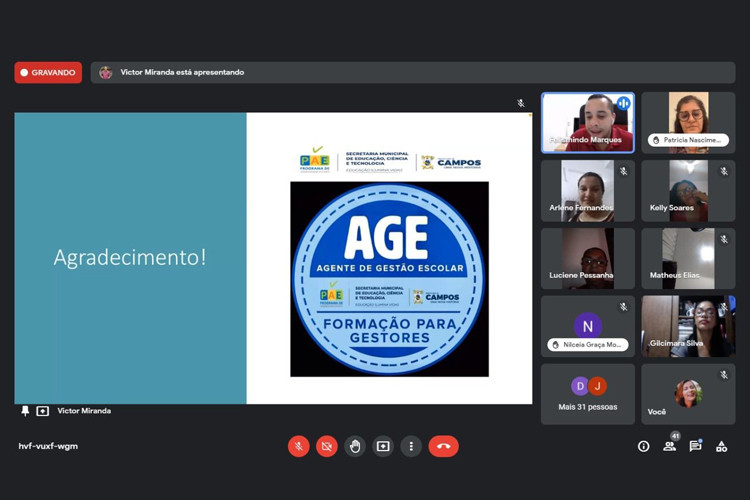Click the muted mic icon on Matheus Elias tile
The height and width of the screenshot is (500, 750).
(x=724, y=239)
